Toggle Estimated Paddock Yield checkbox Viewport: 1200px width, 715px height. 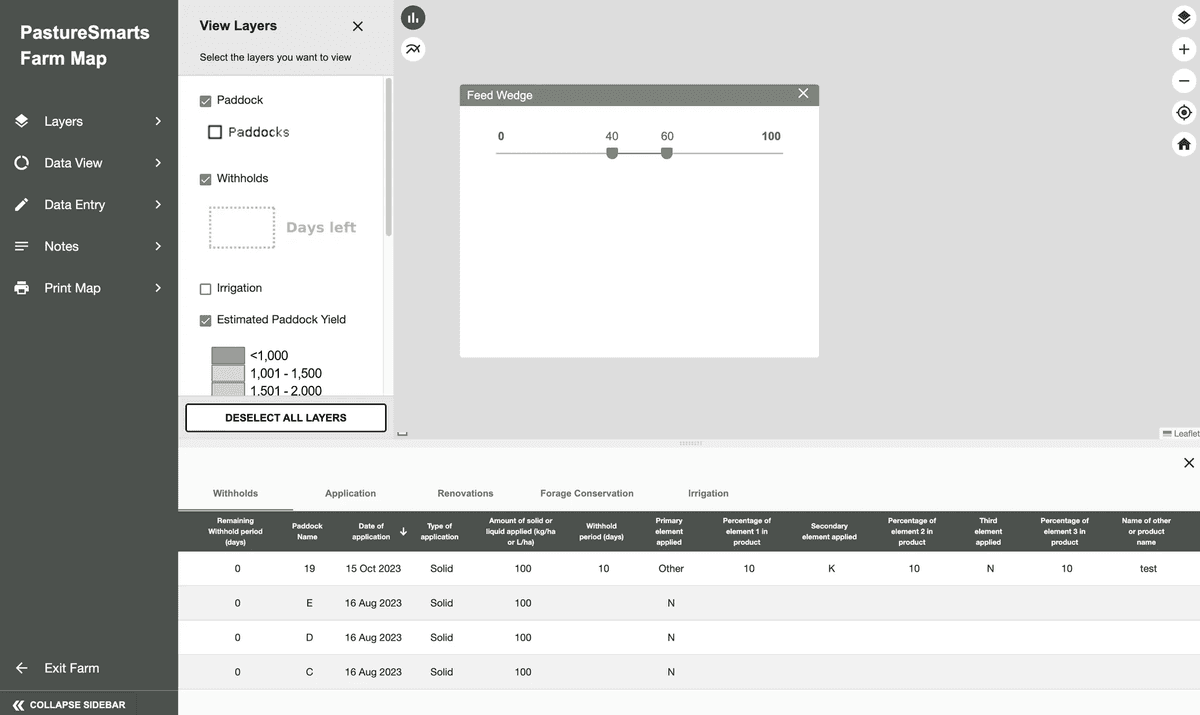(x=206, y=320)
